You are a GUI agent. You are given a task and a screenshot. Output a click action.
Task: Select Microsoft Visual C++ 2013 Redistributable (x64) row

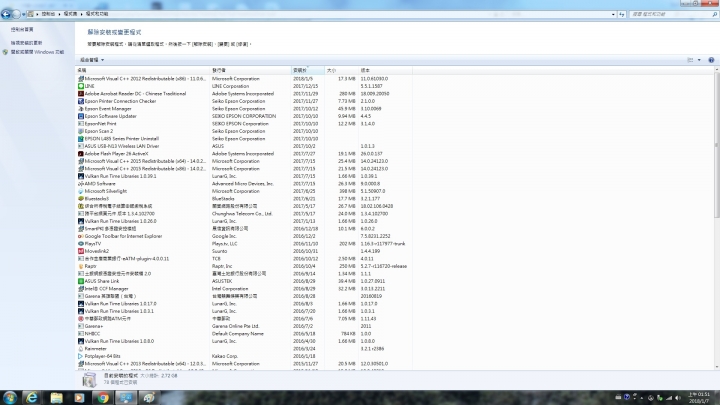[243, 364]
